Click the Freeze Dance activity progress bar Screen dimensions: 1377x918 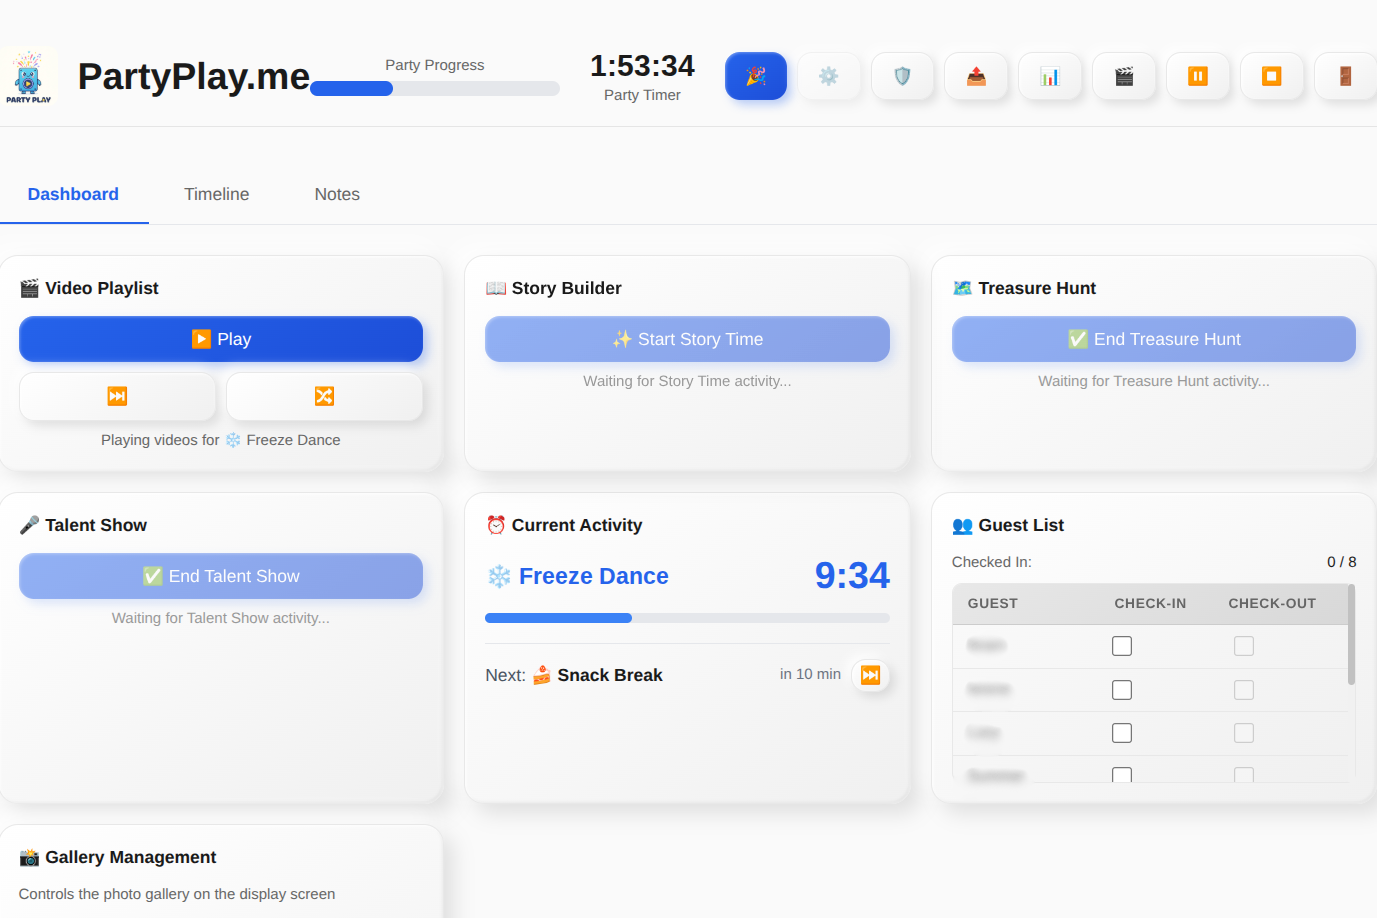(x=687, y=617)
